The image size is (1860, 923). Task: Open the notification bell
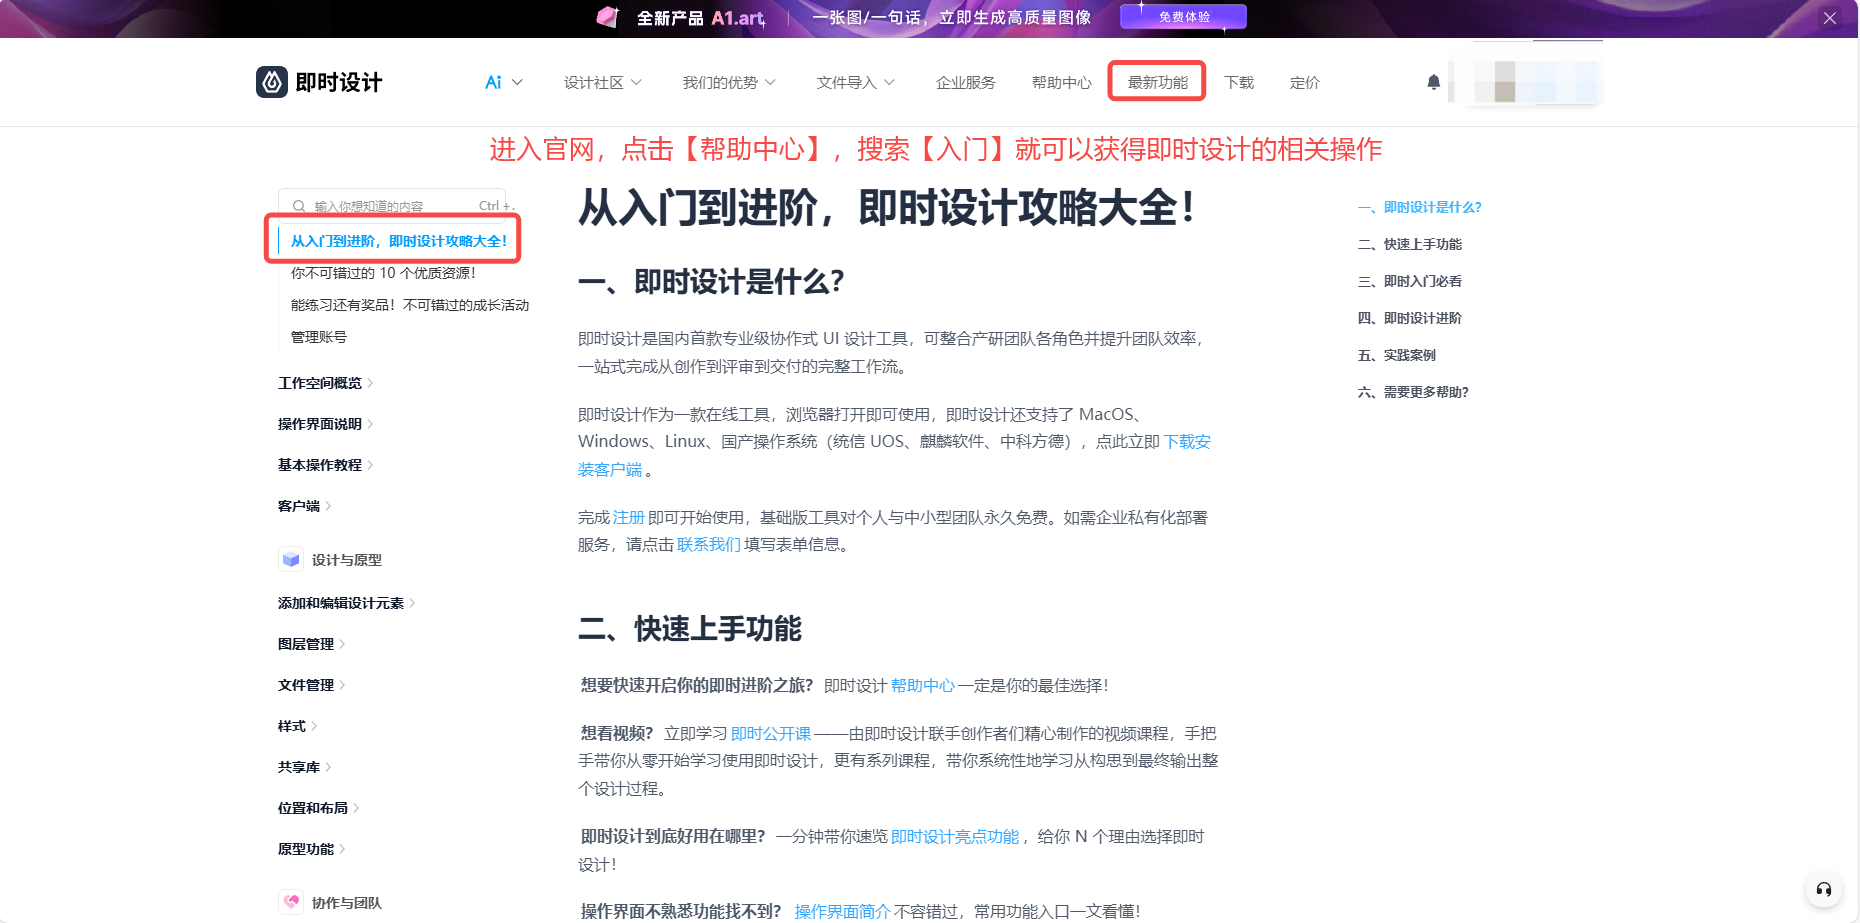[1433, 82]
